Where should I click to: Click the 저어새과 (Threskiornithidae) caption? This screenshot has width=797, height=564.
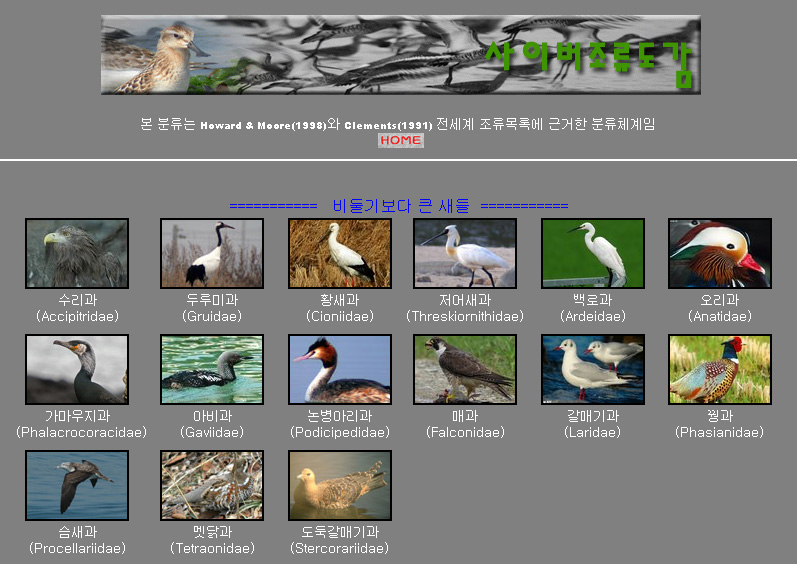465,308
